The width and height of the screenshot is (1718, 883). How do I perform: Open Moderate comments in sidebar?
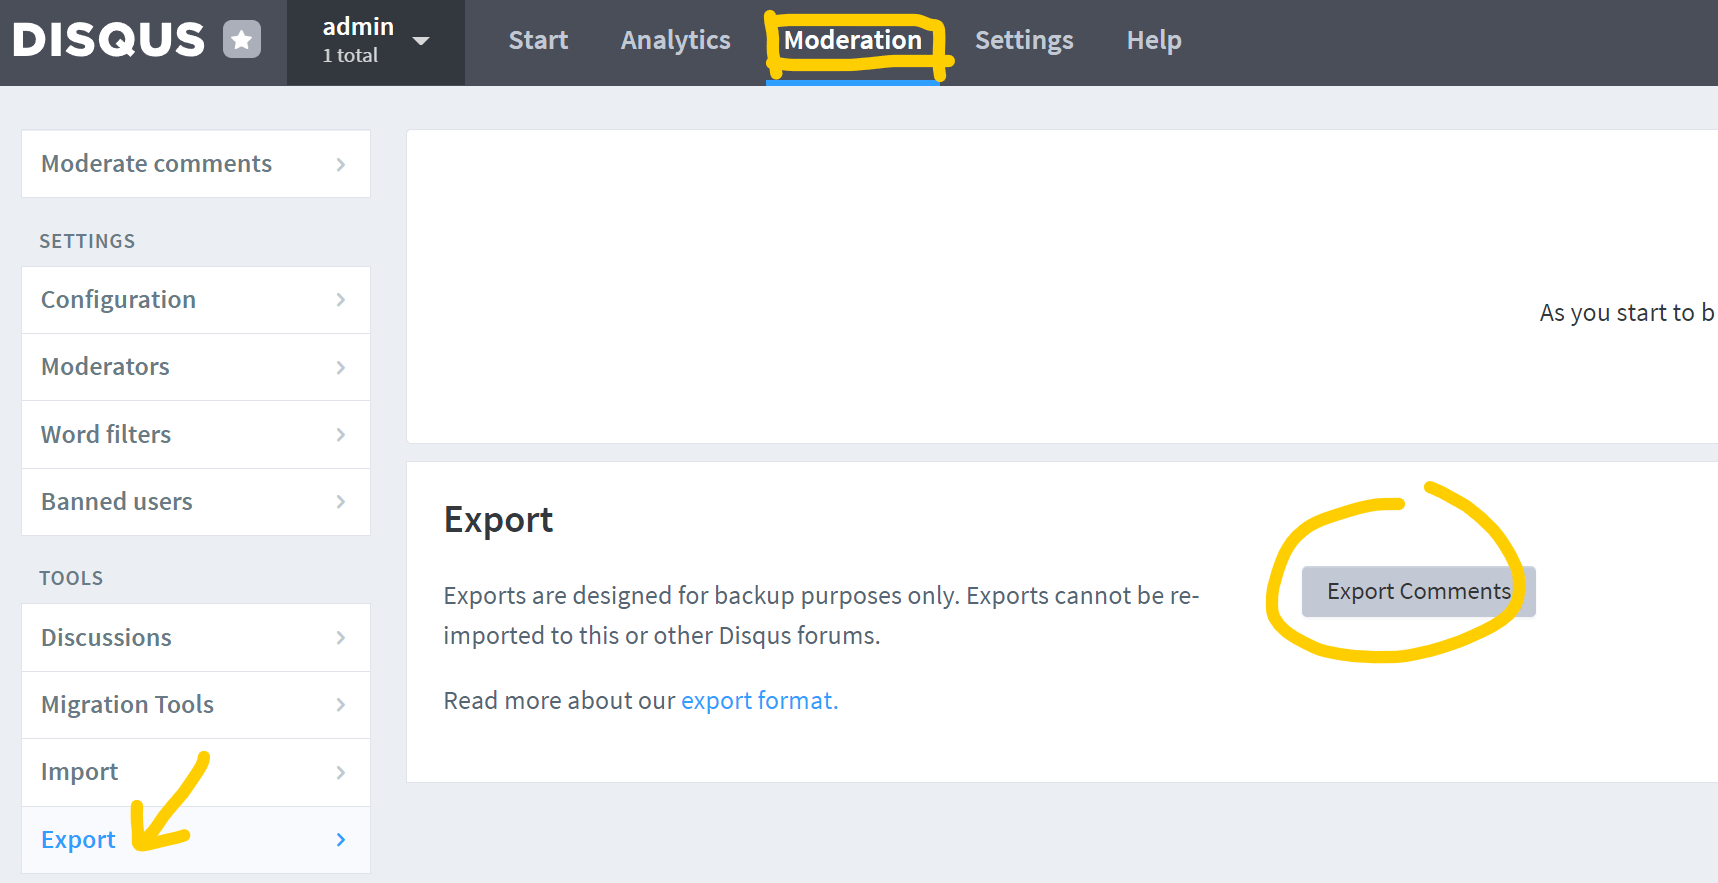click(157, 164)
